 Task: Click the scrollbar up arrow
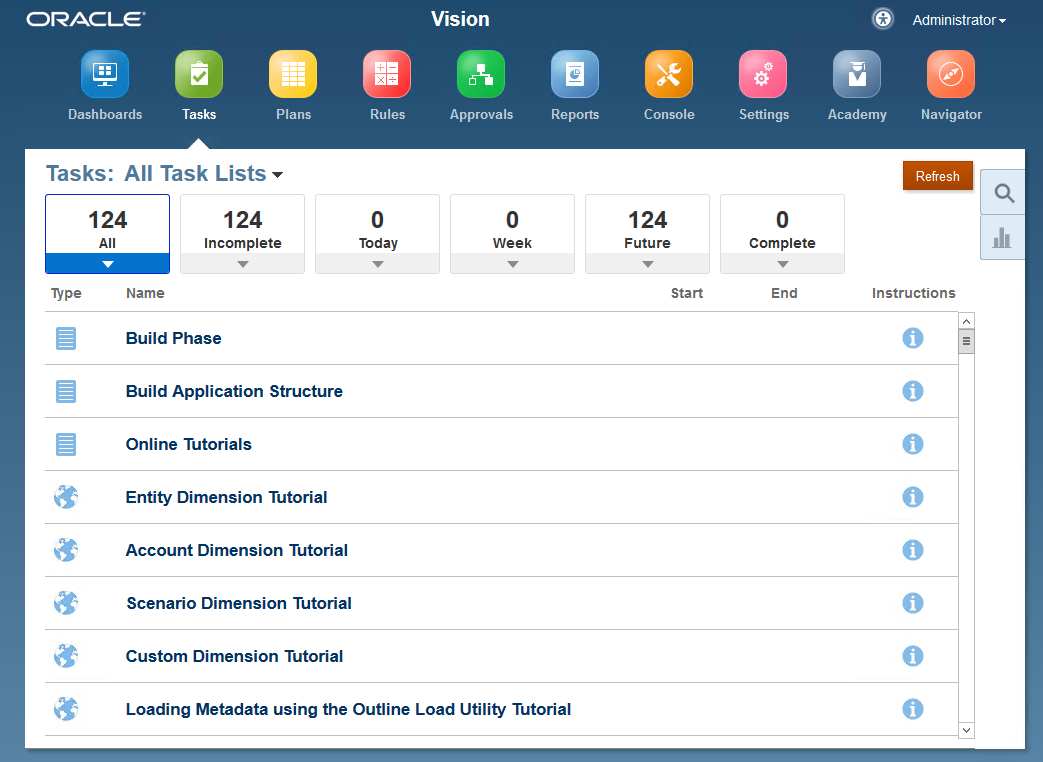tap(967, 321)
